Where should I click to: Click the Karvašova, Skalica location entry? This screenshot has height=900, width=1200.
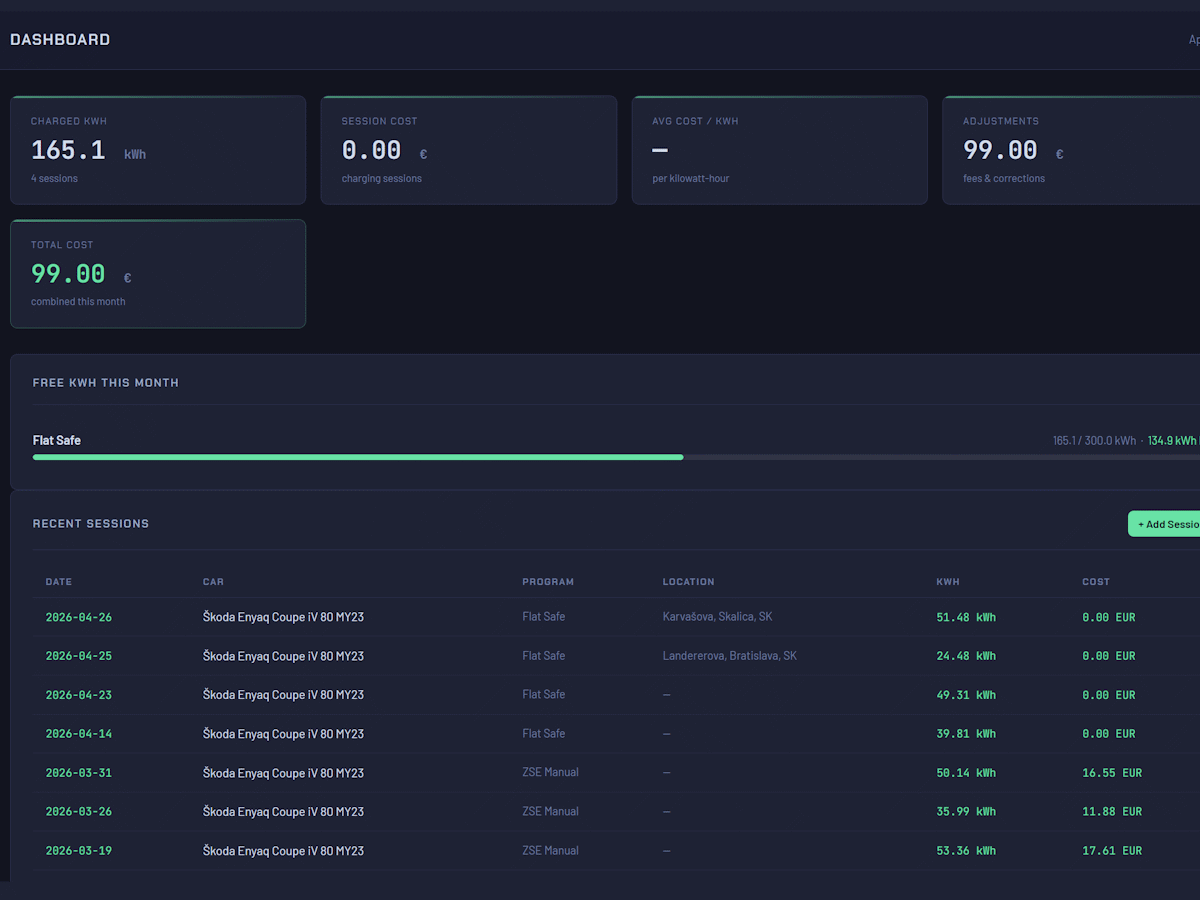click(717, 617)
